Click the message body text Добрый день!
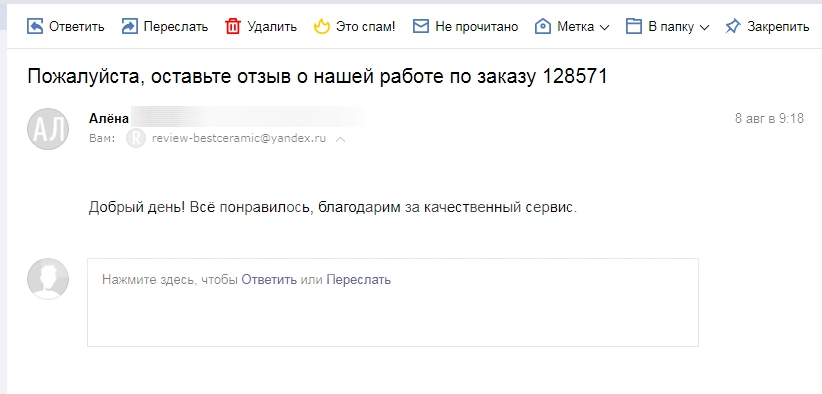Screen dimensions: 822x394 pyautogui.click(x=136, y=207)
